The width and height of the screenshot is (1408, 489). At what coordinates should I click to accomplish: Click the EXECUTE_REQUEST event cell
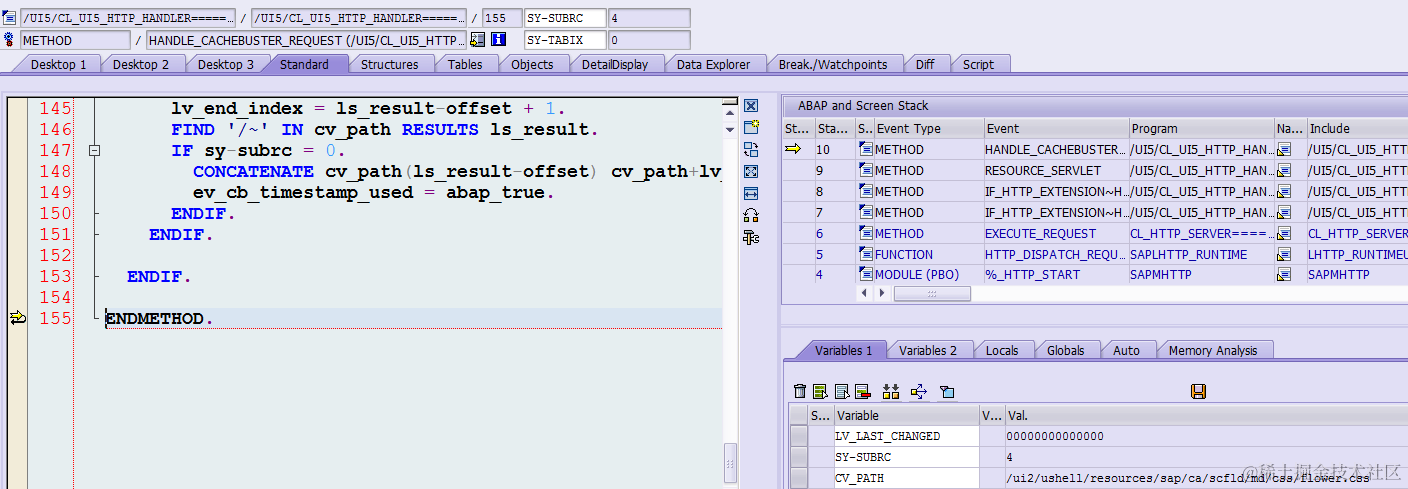[x=1055, y=233]
